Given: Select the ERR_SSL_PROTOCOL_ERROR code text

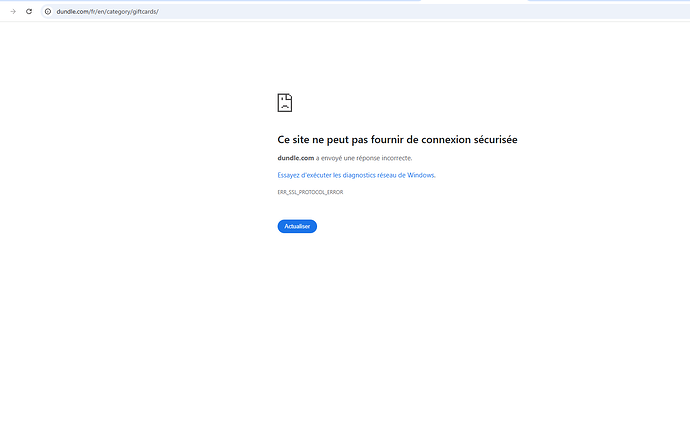Looking at the screenshot, I should pyautogui.click(x=310, y=192).
